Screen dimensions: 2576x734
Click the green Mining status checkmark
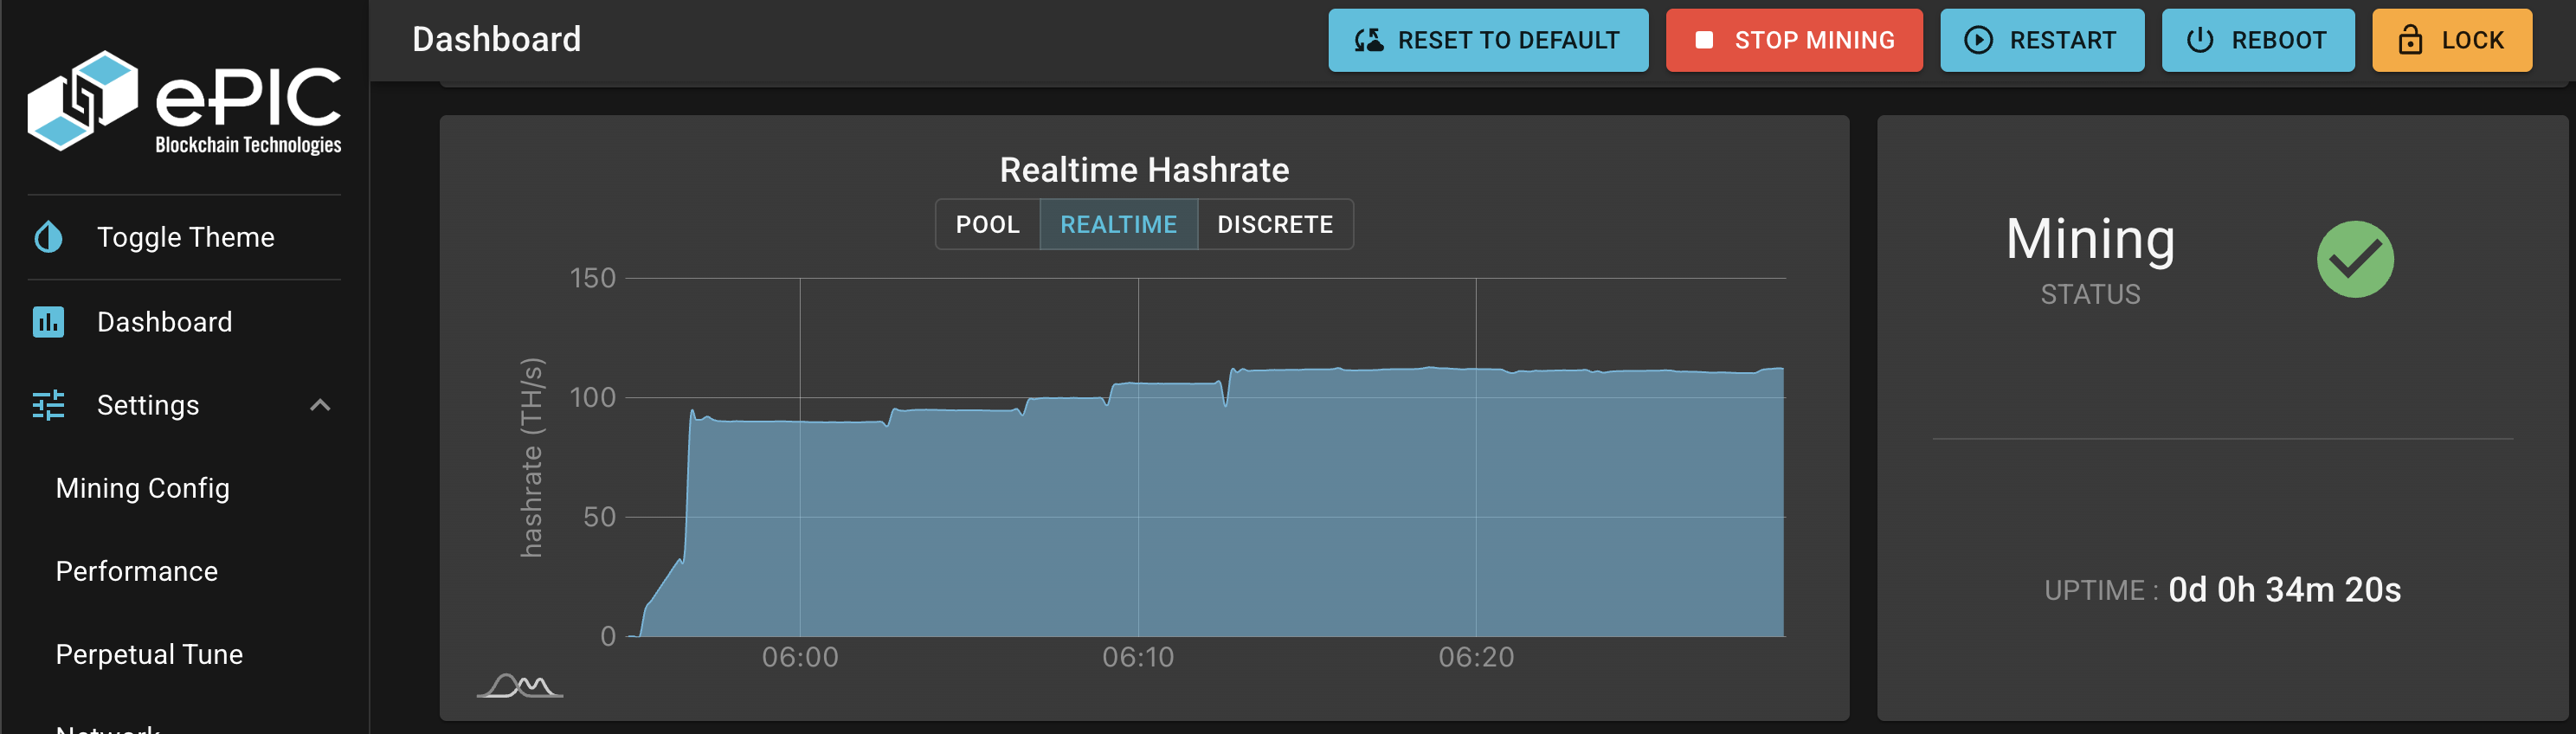[x=2354, y=260]
